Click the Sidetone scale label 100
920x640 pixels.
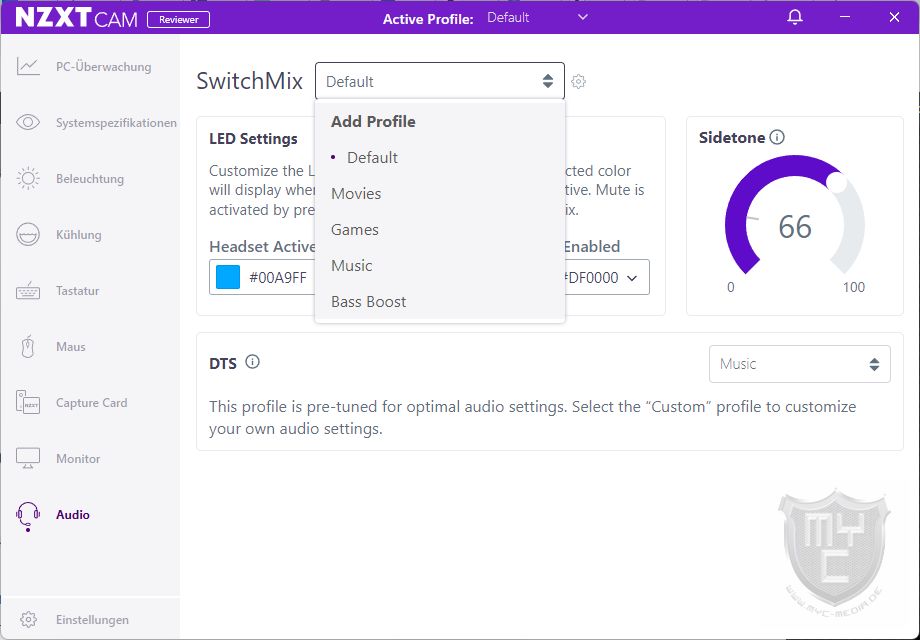click(x=854, y=287)
